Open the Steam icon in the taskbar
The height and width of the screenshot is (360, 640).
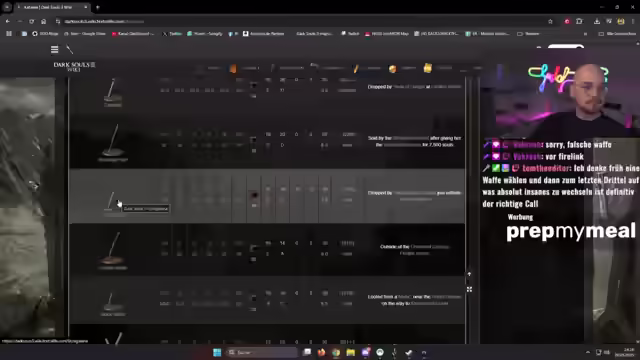tap(409, 352)
